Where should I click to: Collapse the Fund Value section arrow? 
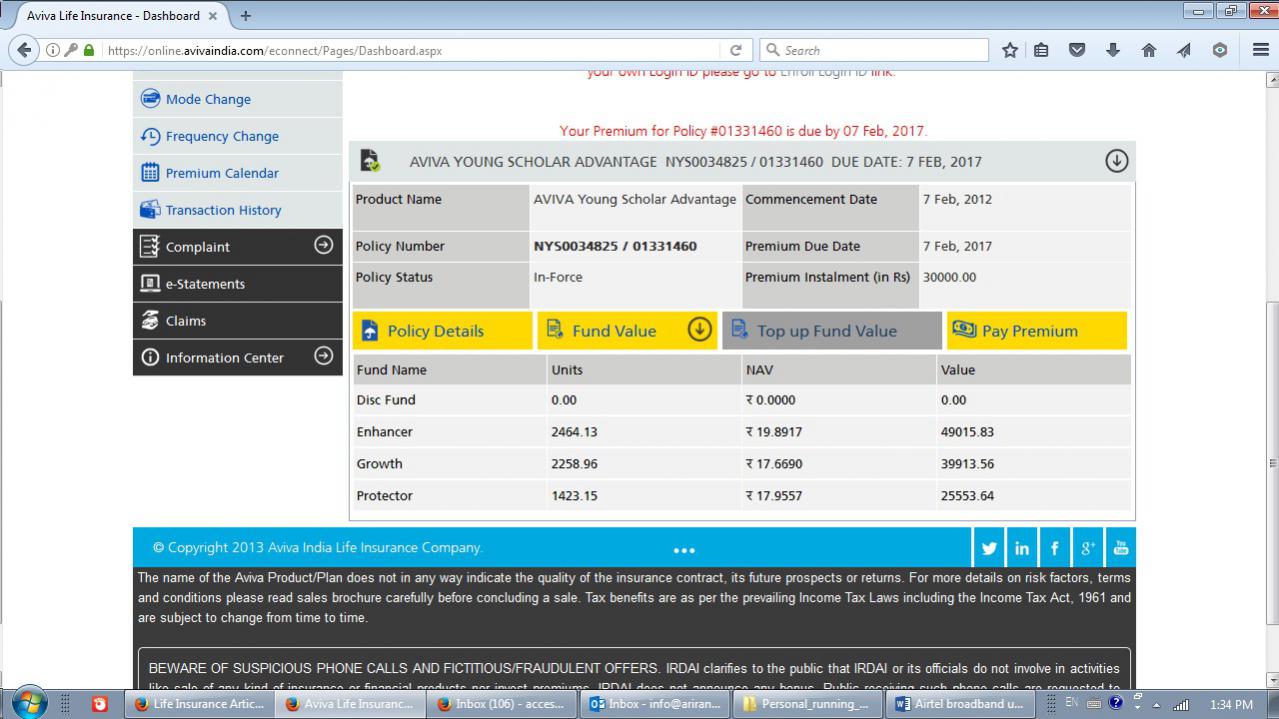coord(699,329)
